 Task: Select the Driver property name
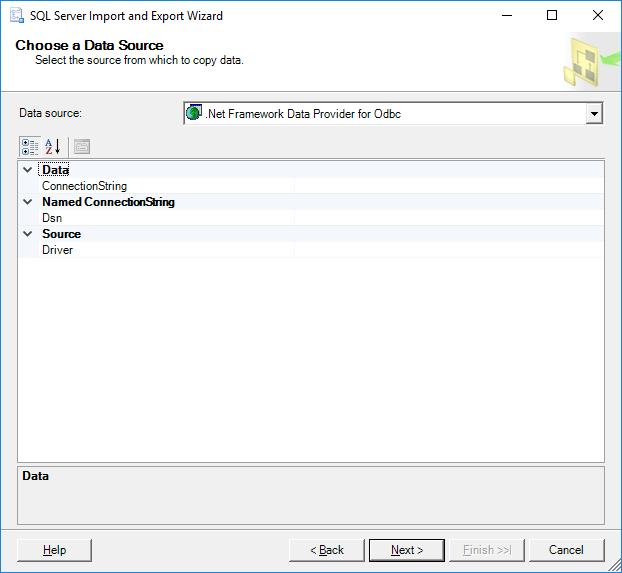[x=58, y=250]
